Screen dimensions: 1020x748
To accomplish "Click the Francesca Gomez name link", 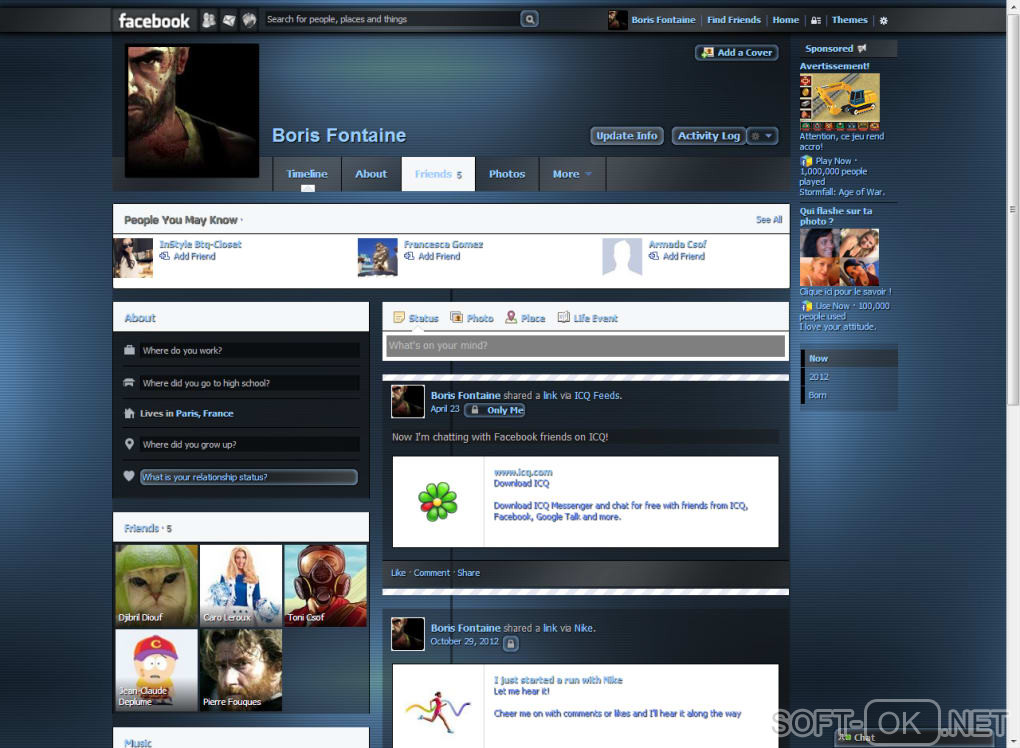I will click(x=444, y=245).
